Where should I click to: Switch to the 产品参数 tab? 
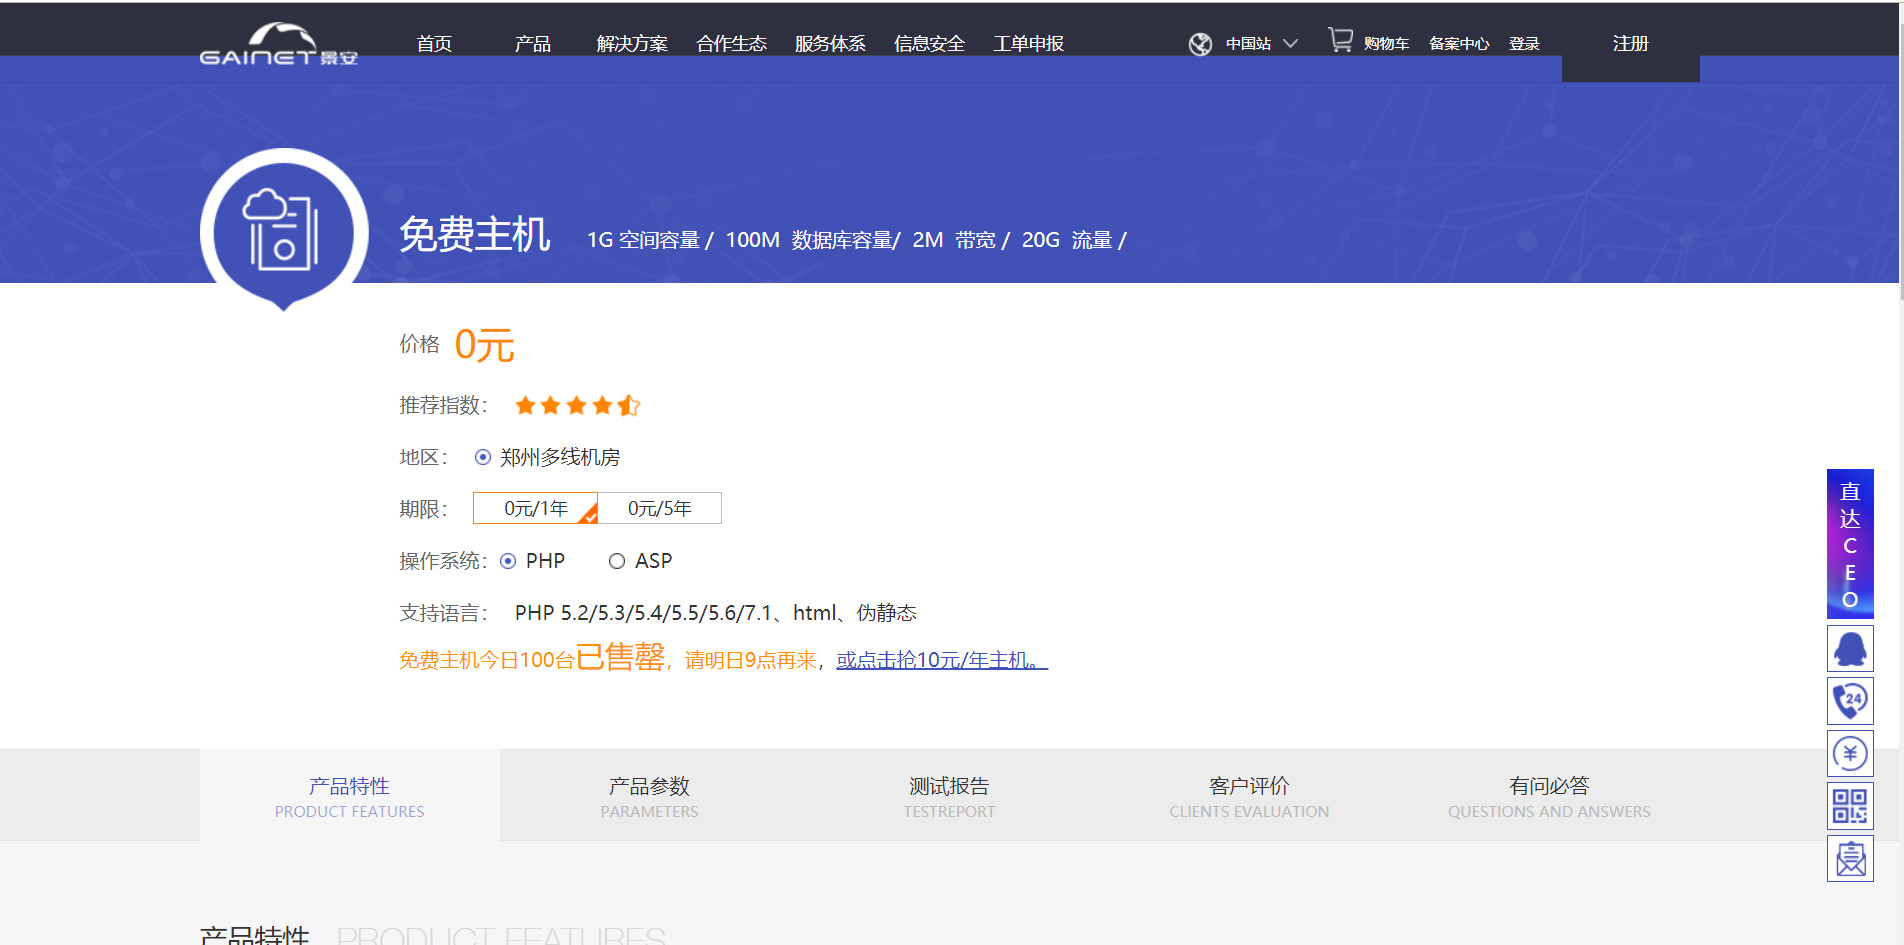point(649,796)
